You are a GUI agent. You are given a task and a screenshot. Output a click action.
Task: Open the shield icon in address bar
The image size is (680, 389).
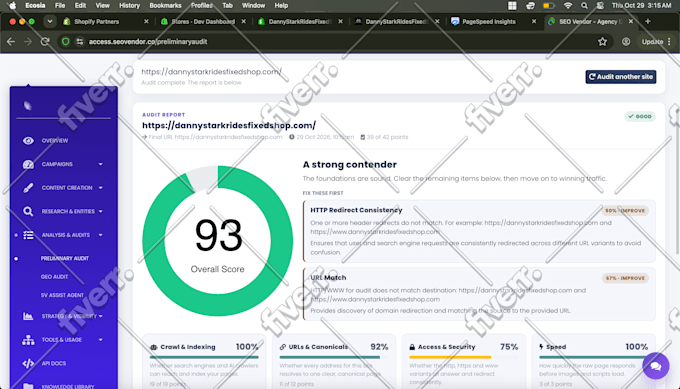point(65,42)
